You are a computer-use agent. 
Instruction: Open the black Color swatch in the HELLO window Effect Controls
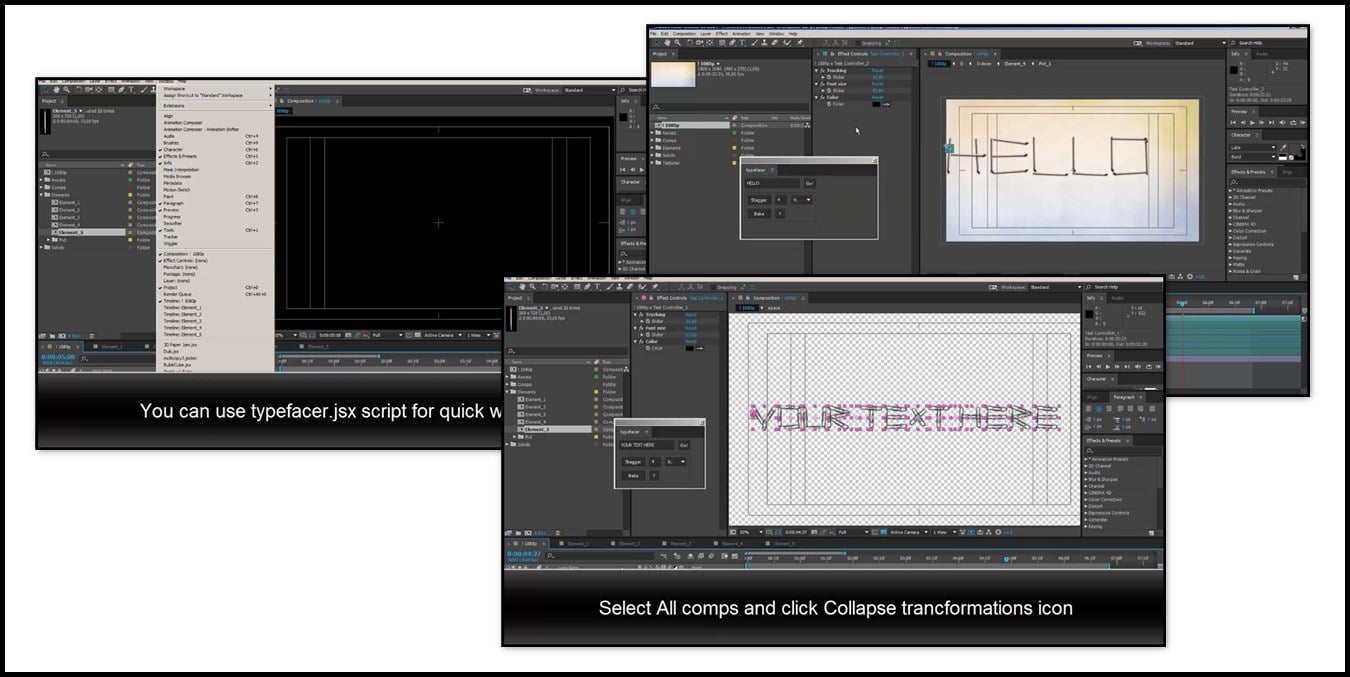(876, 104)
